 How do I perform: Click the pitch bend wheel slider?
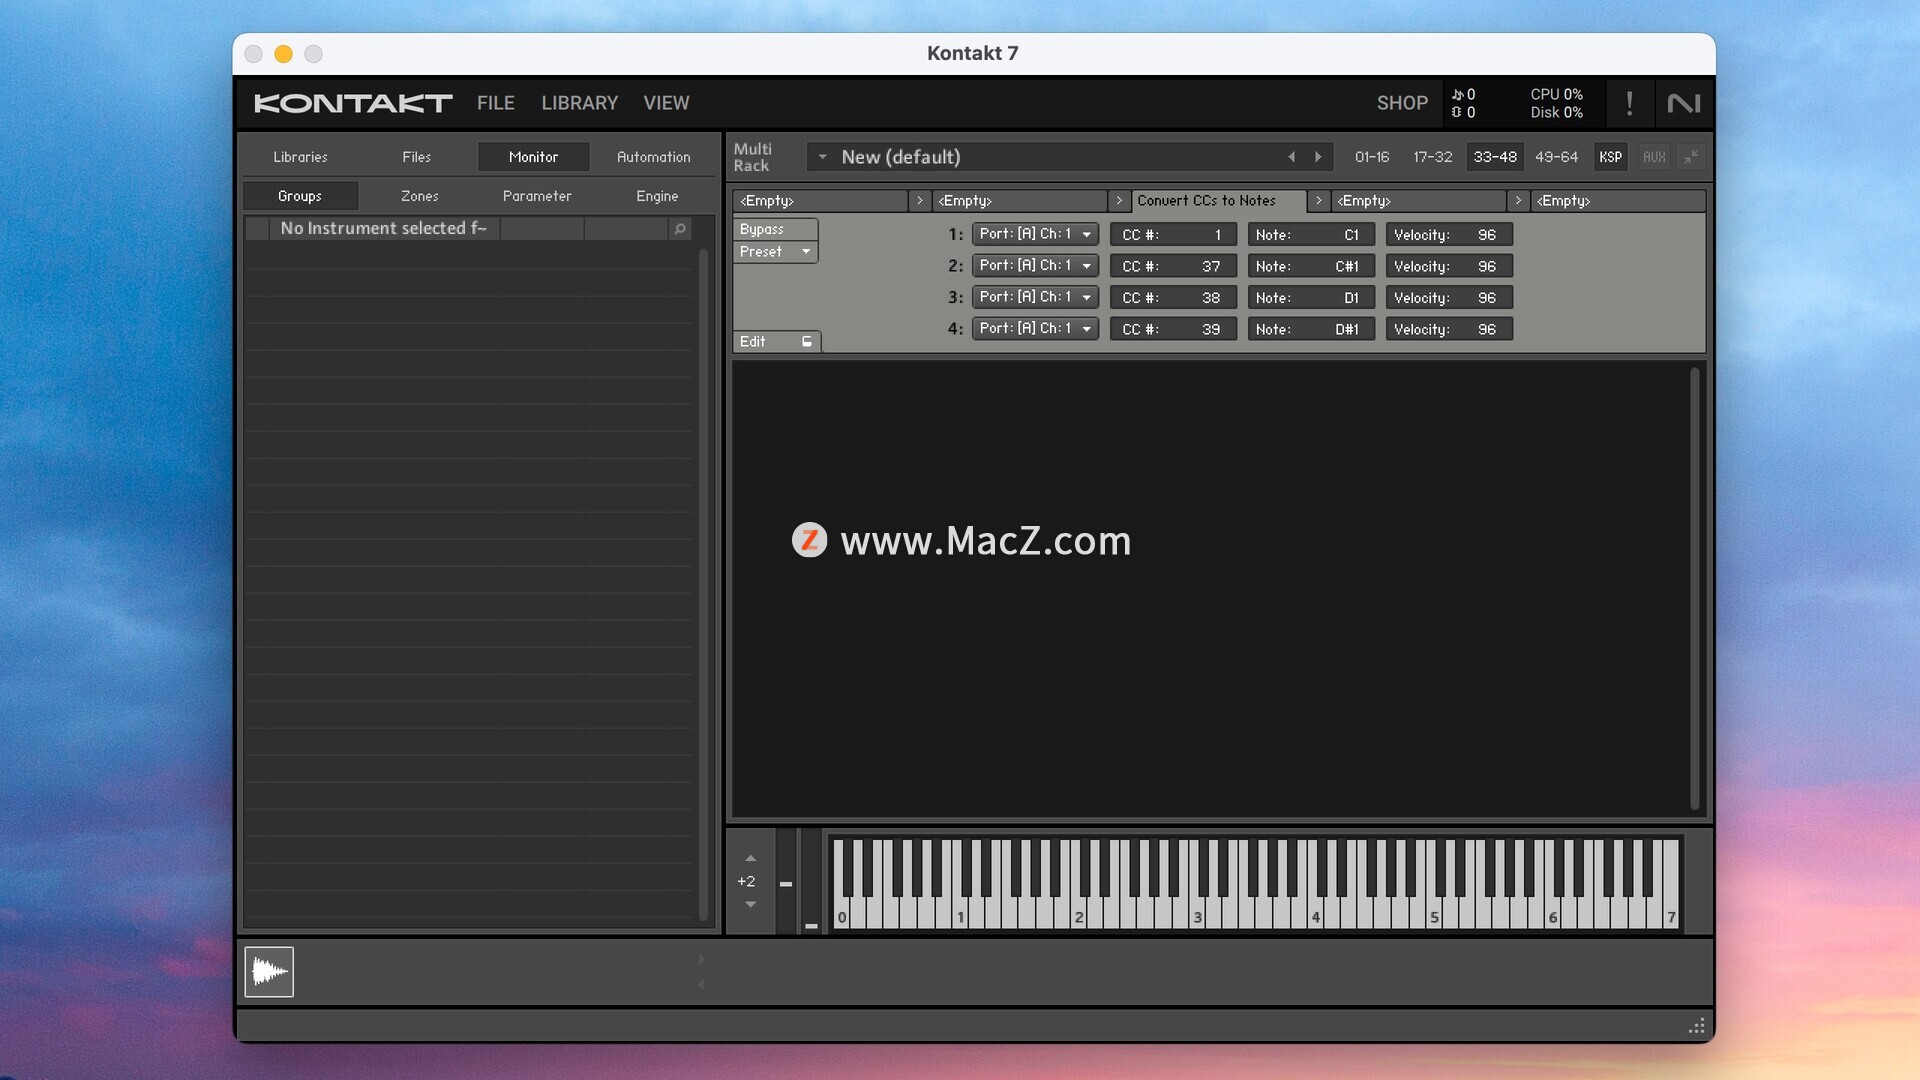tap(786, 882)
